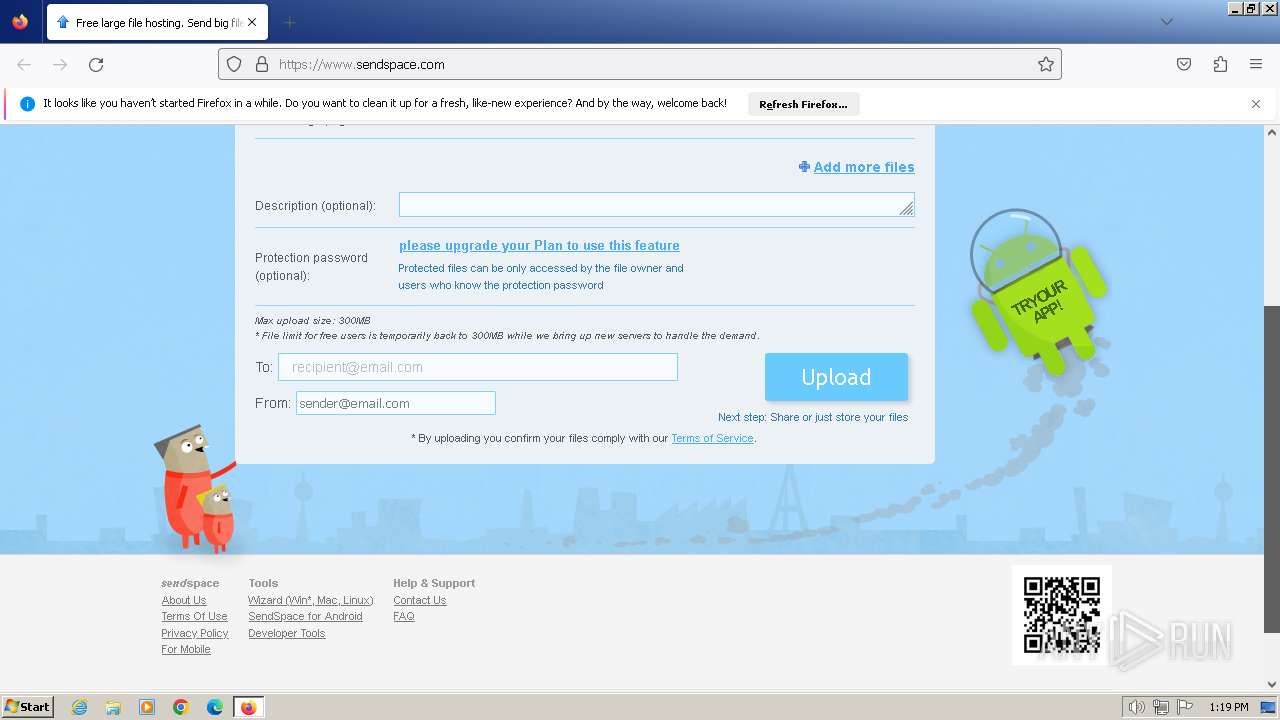Screen dimensions: 1280x720
Task: Show site info via padlock icon
Action: tap(262, 64)
